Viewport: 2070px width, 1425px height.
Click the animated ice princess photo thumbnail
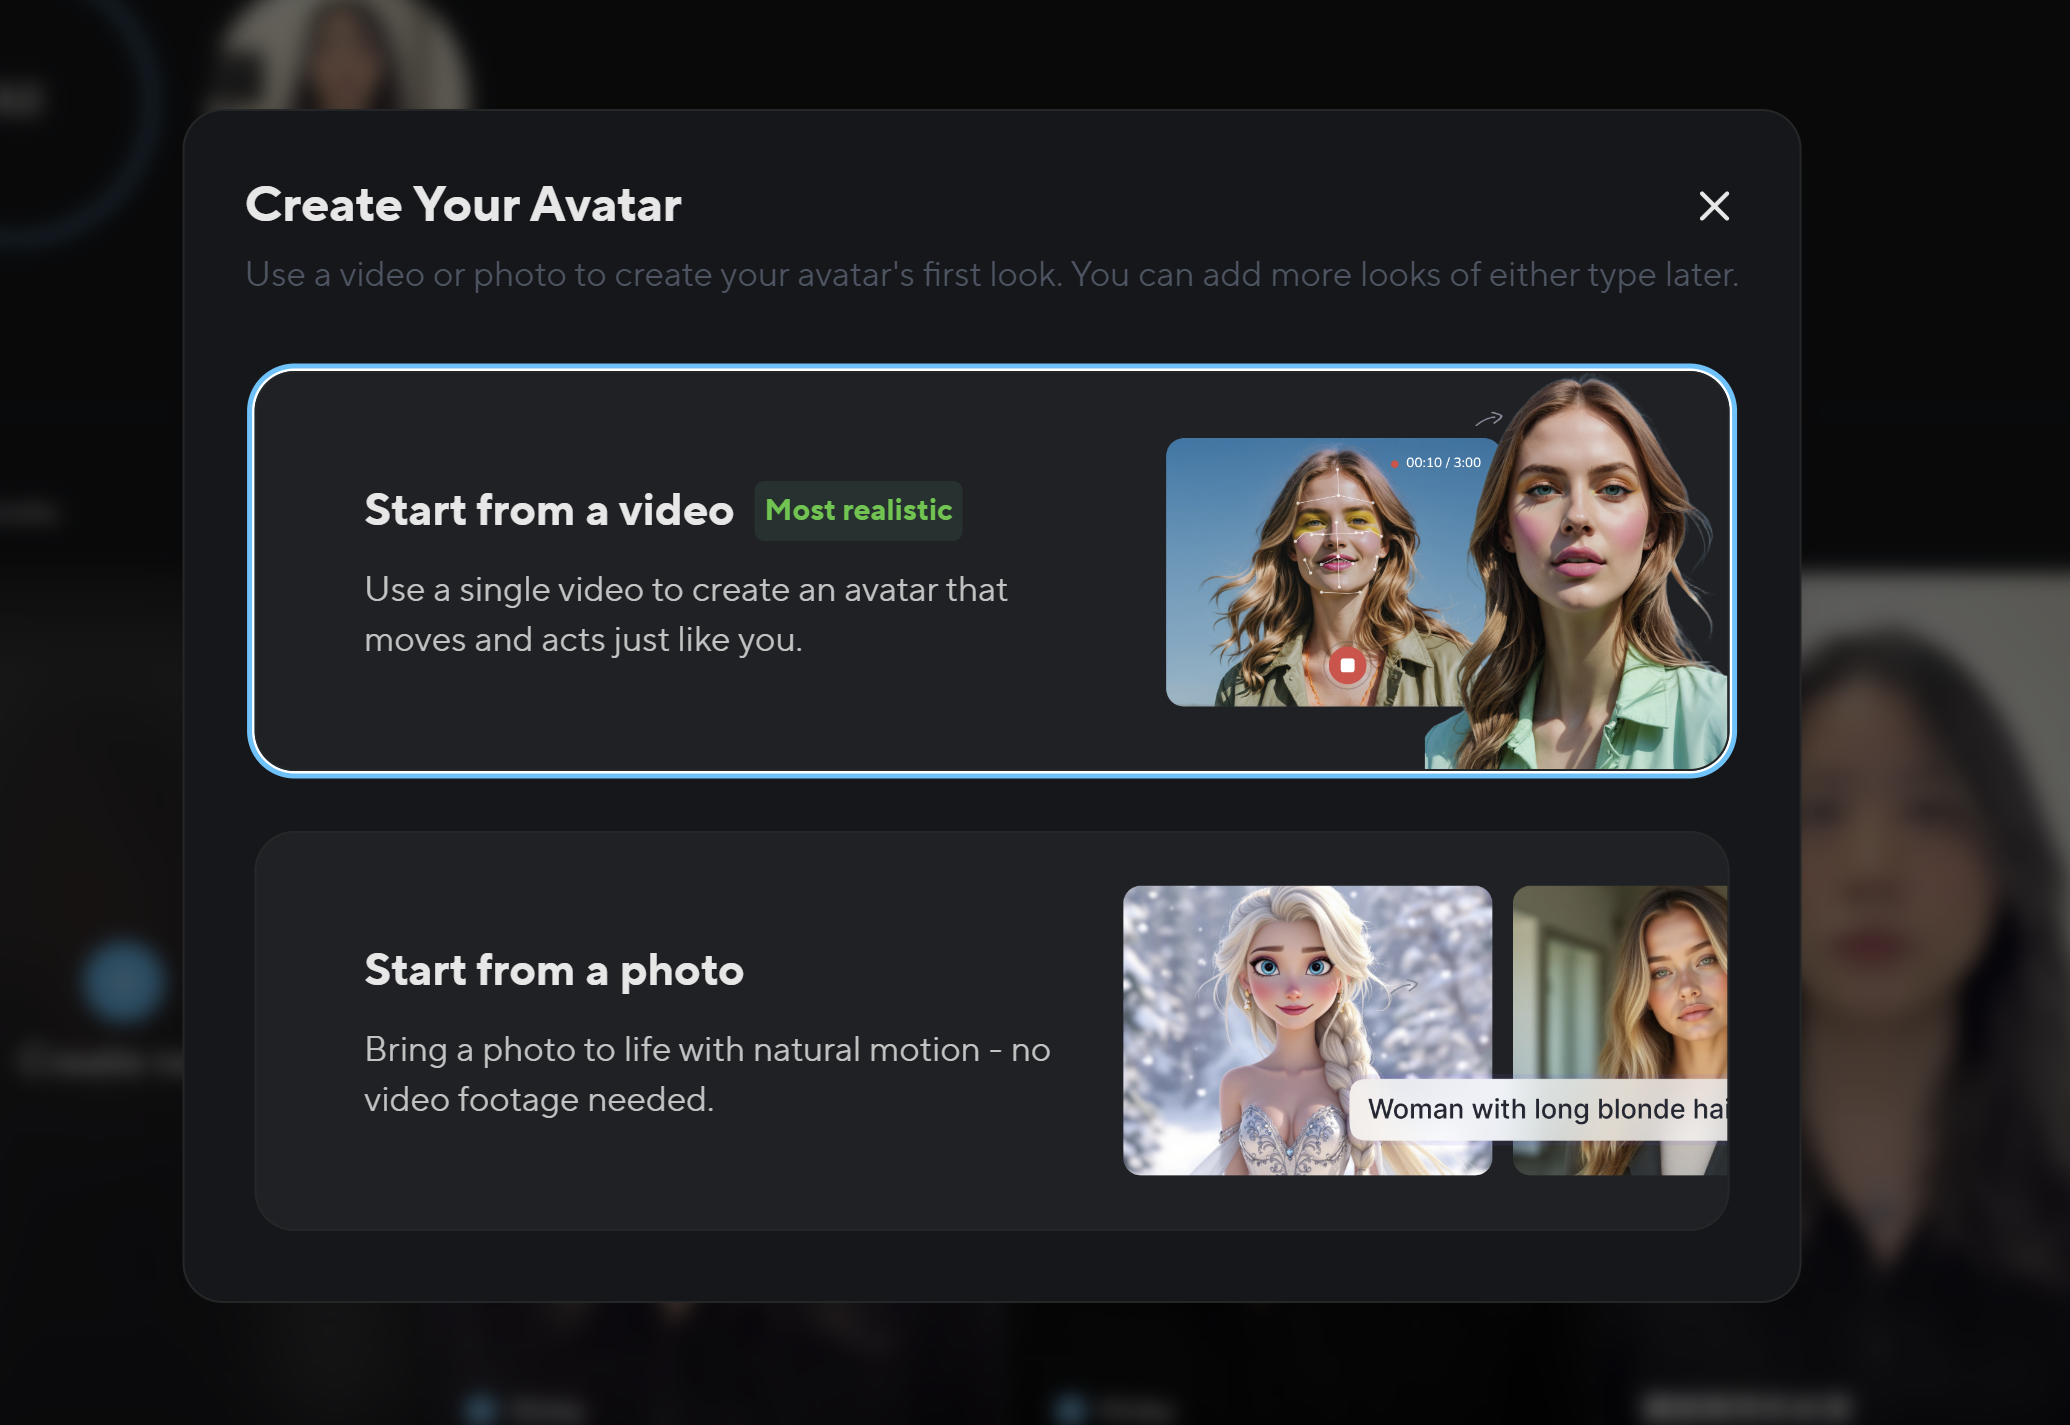point(1307,1030)
